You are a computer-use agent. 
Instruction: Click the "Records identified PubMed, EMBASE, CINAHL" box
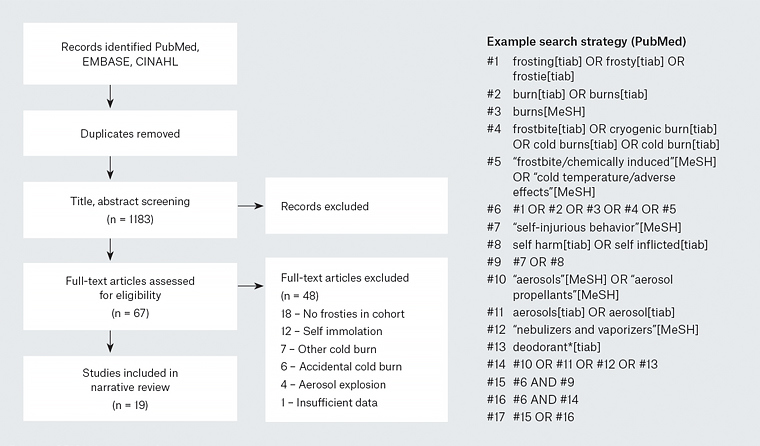coord(109,55)
